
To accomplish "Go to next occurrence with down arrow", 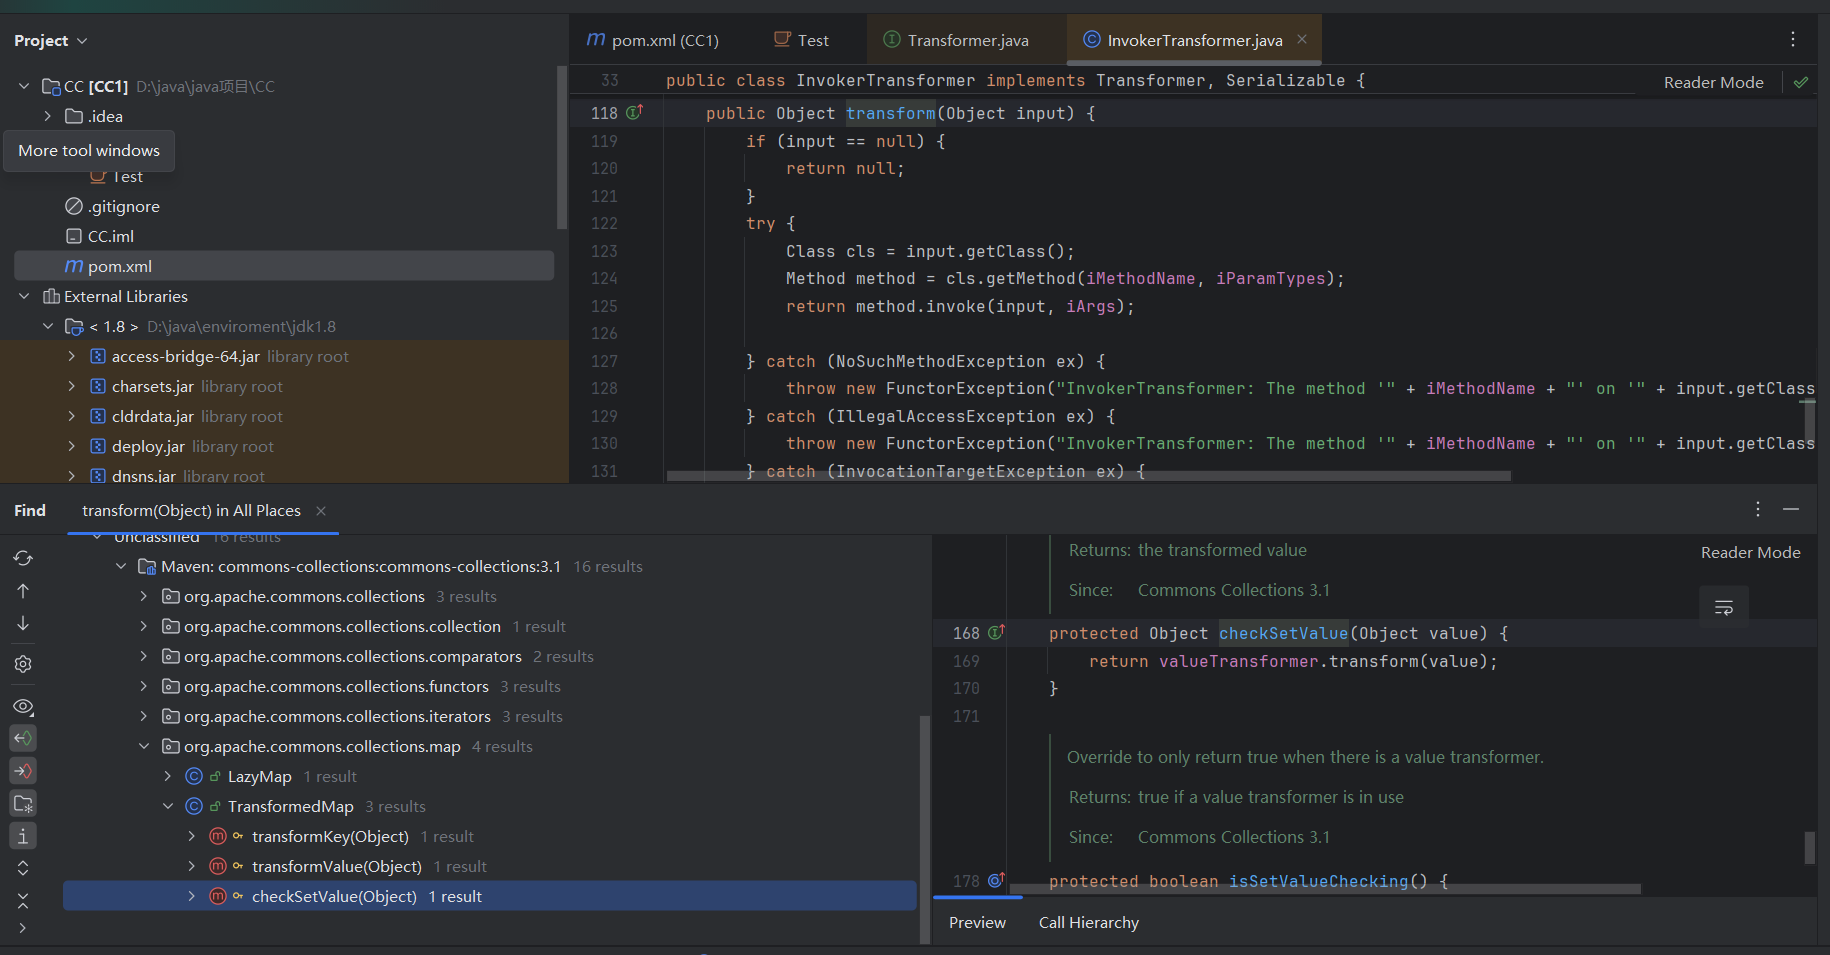I will coord(23,623).
